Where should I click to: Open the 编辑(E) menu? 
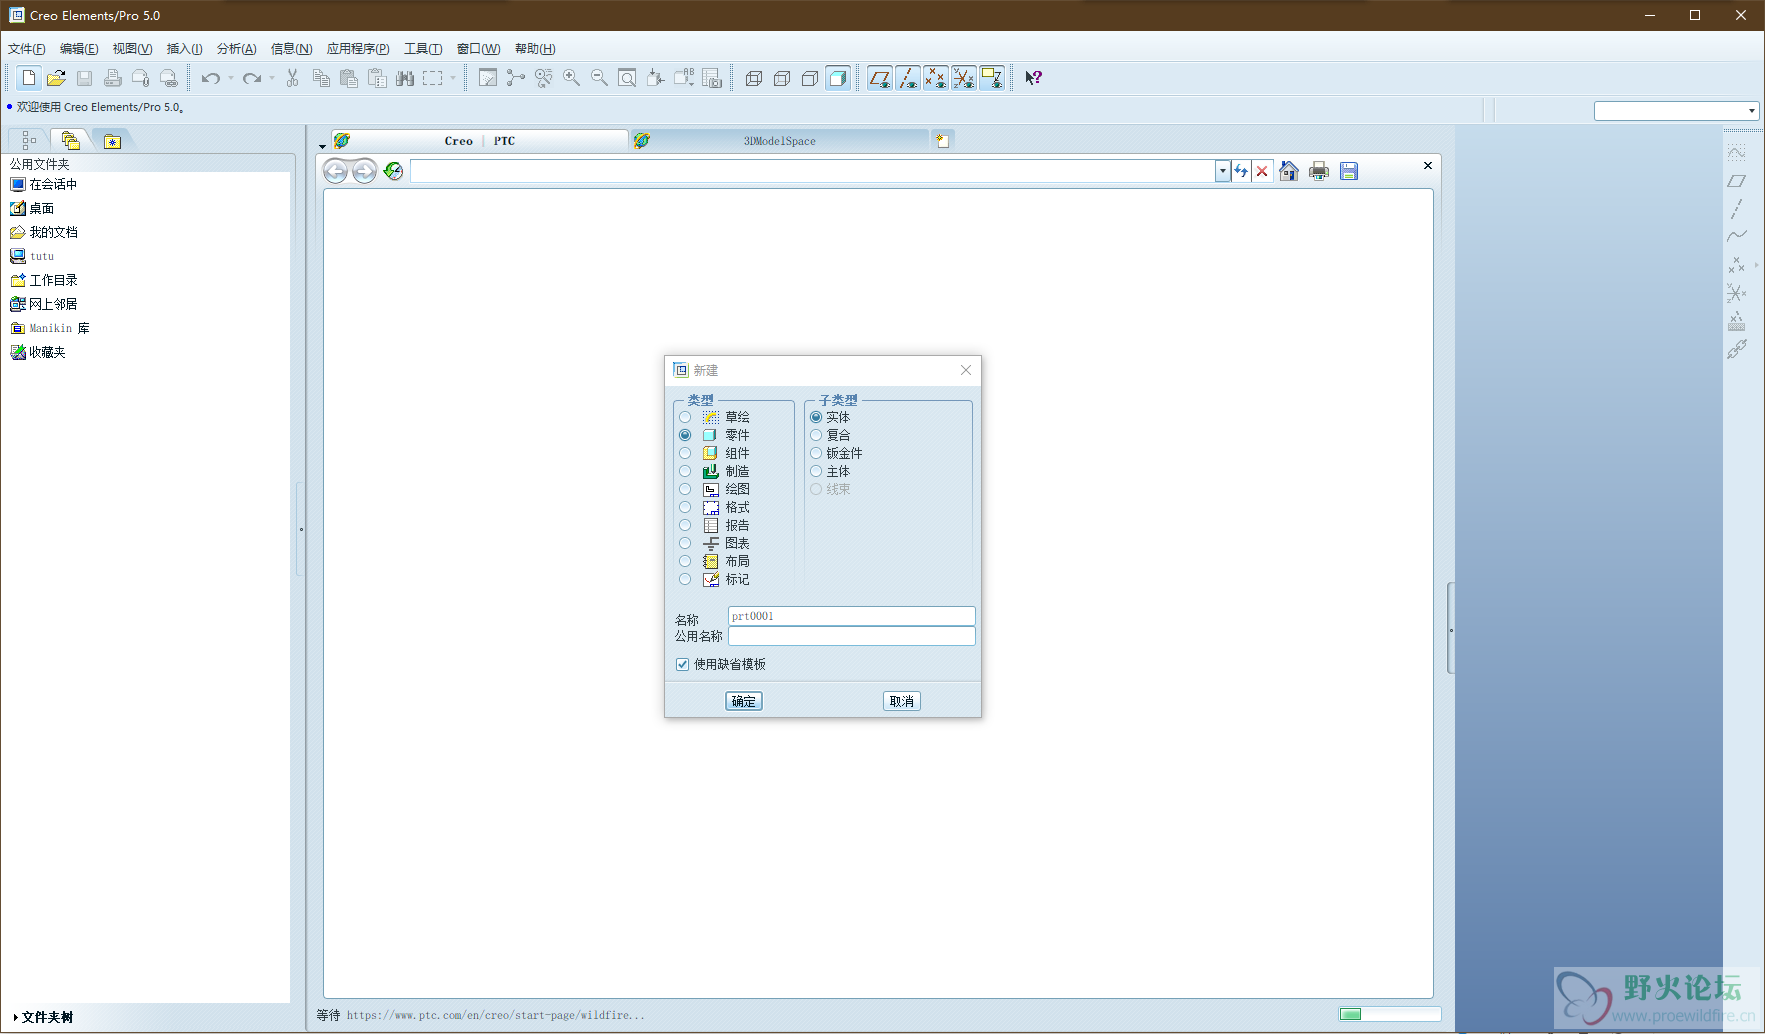point(79,49)
